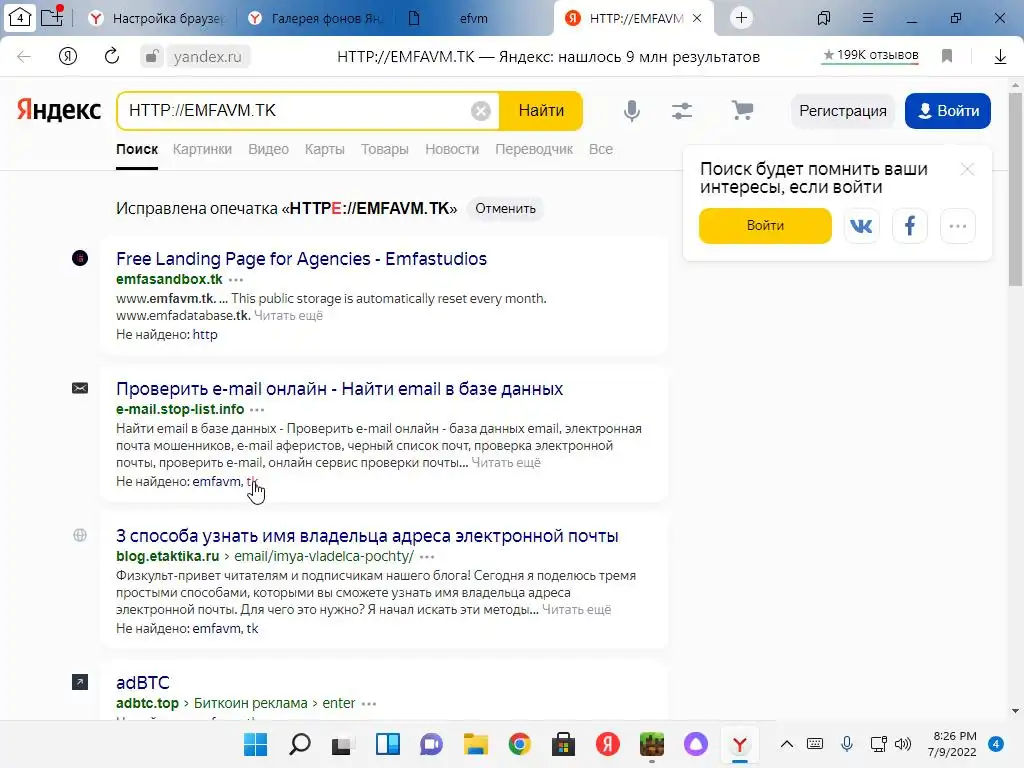Image resolution: width=1024 pixels, height=768 pixels.
Task: Open adbtc.top result options dots
Action: [369, 704]
